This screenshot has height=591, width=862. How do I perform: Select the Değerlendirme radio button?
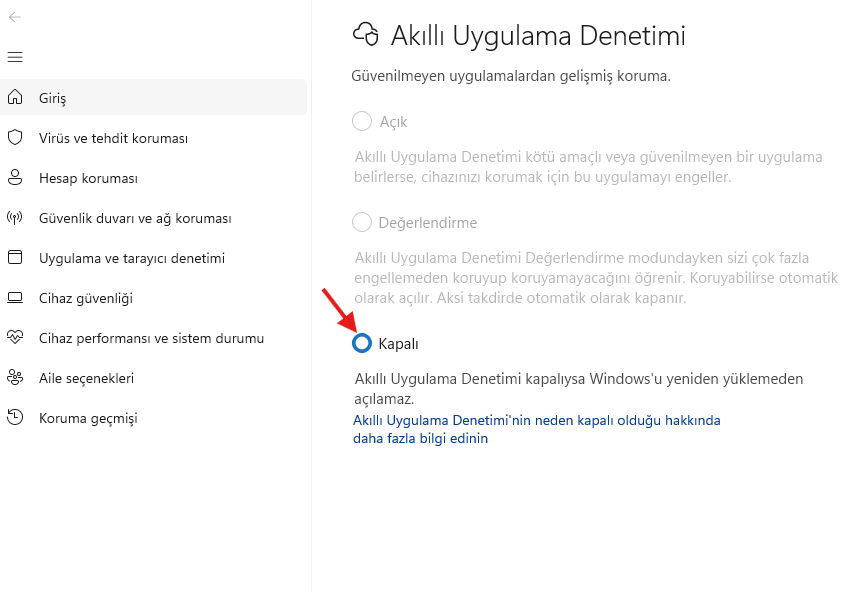click(362, 223)
